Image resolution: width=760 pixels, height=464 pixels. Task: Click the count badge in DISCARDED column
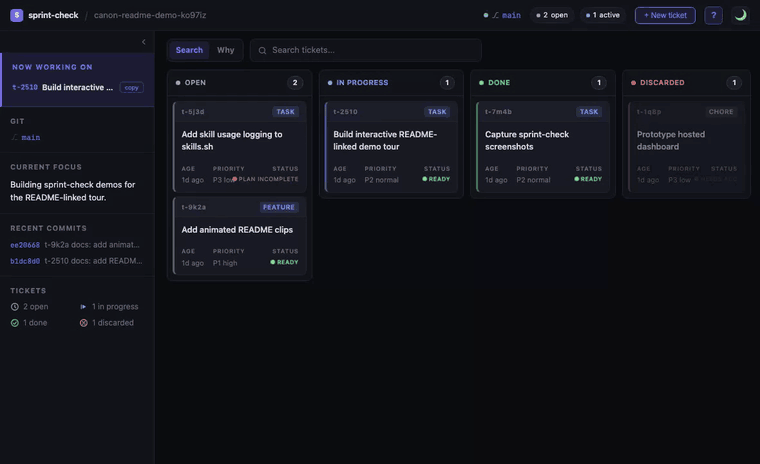734,83
